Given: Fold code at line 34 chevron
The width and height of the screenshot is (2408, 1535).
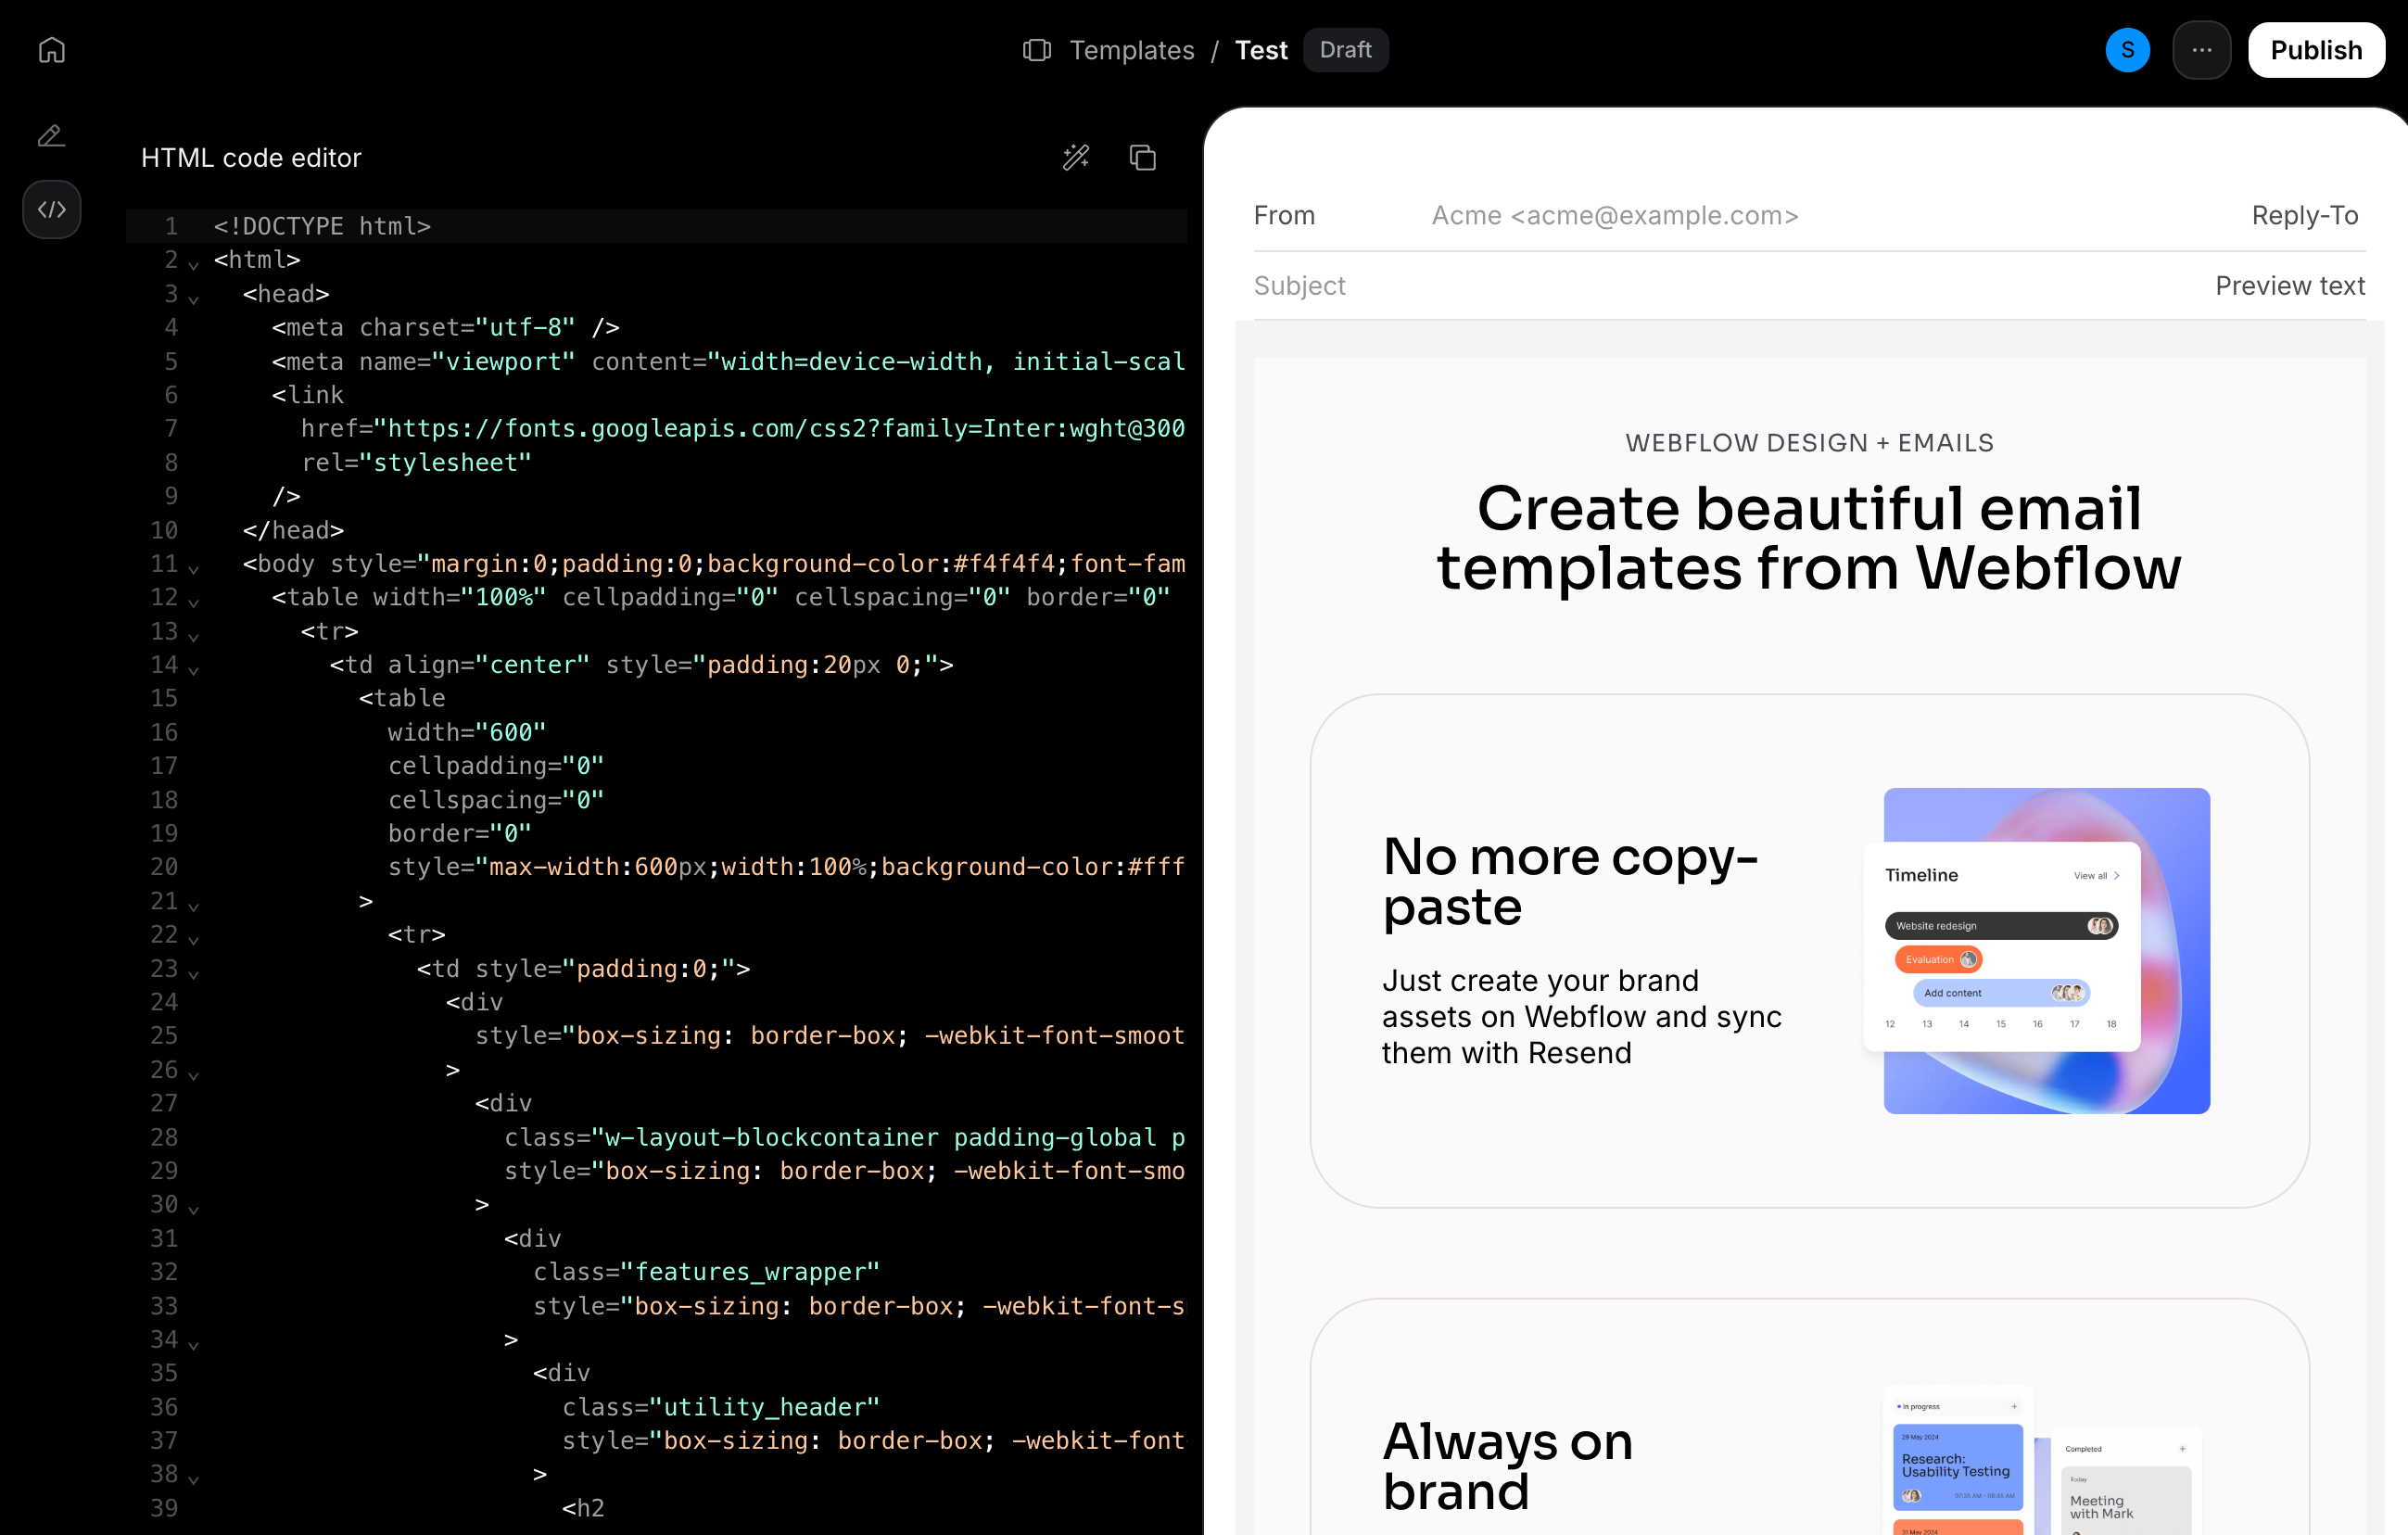Looking at the screenshot, I should point(193,1345).
